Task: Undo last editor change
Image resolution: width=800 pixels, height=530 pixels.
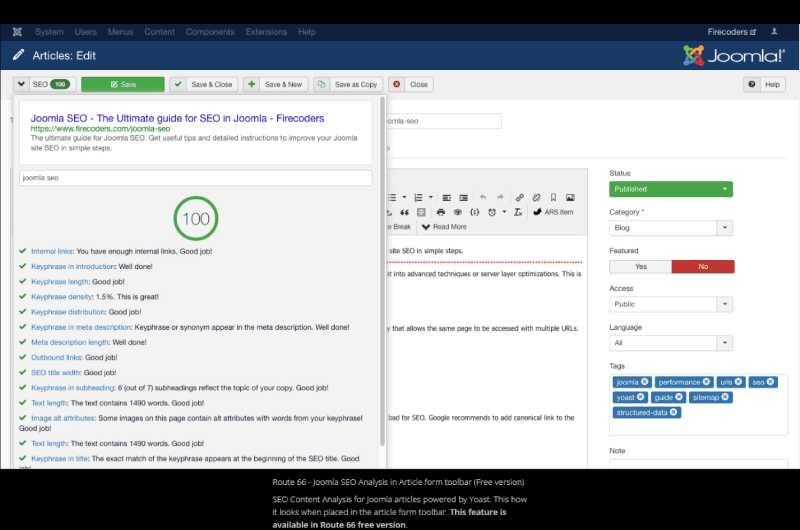Action: (x=483, y=197)
